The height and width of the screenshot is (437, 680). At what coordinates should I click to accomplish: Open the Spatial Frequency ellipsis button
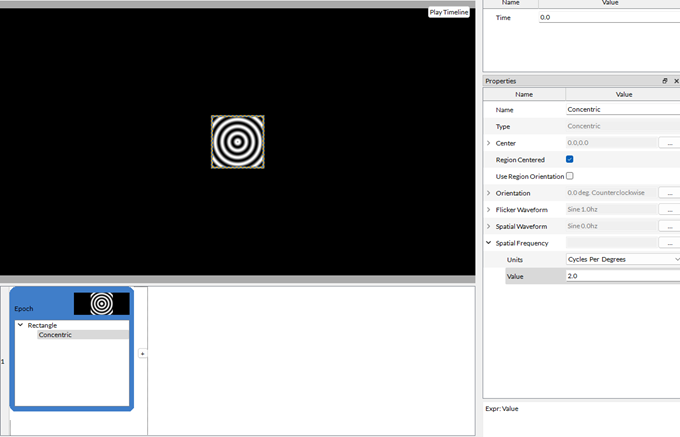[668, 243]
